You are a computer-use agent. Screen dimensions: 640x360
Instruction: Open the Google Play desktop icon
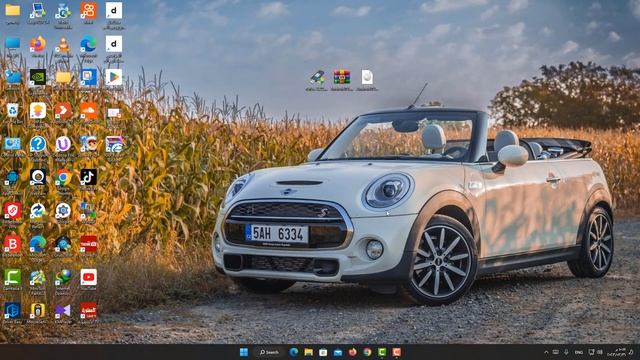(x=113, y=78)
